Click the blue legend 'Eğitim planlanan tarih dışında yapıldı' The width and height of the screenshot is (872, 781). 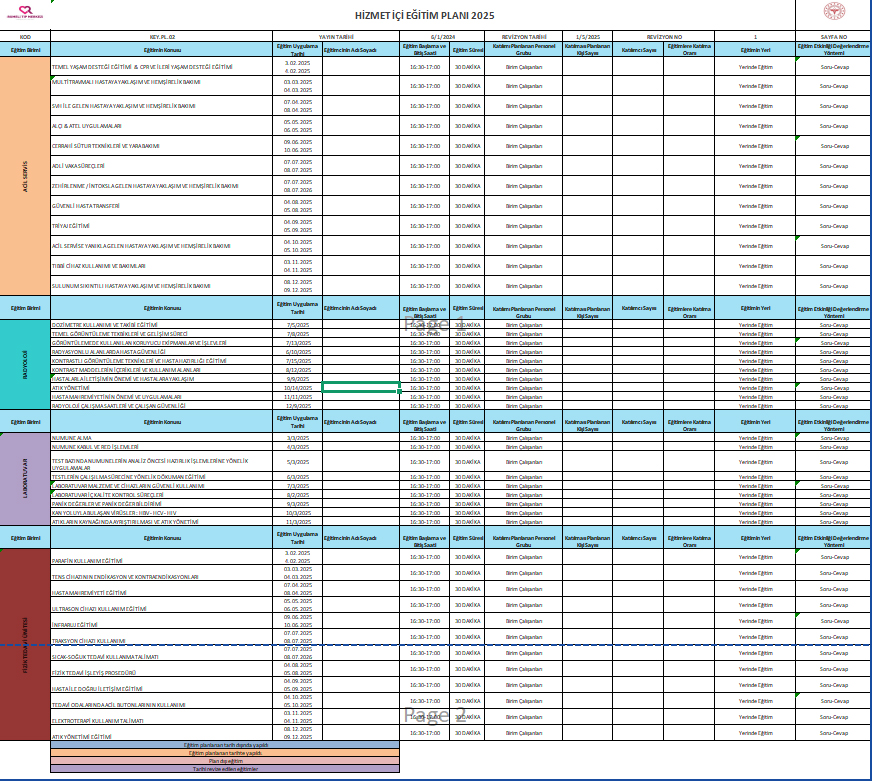[x=223, y=745]
